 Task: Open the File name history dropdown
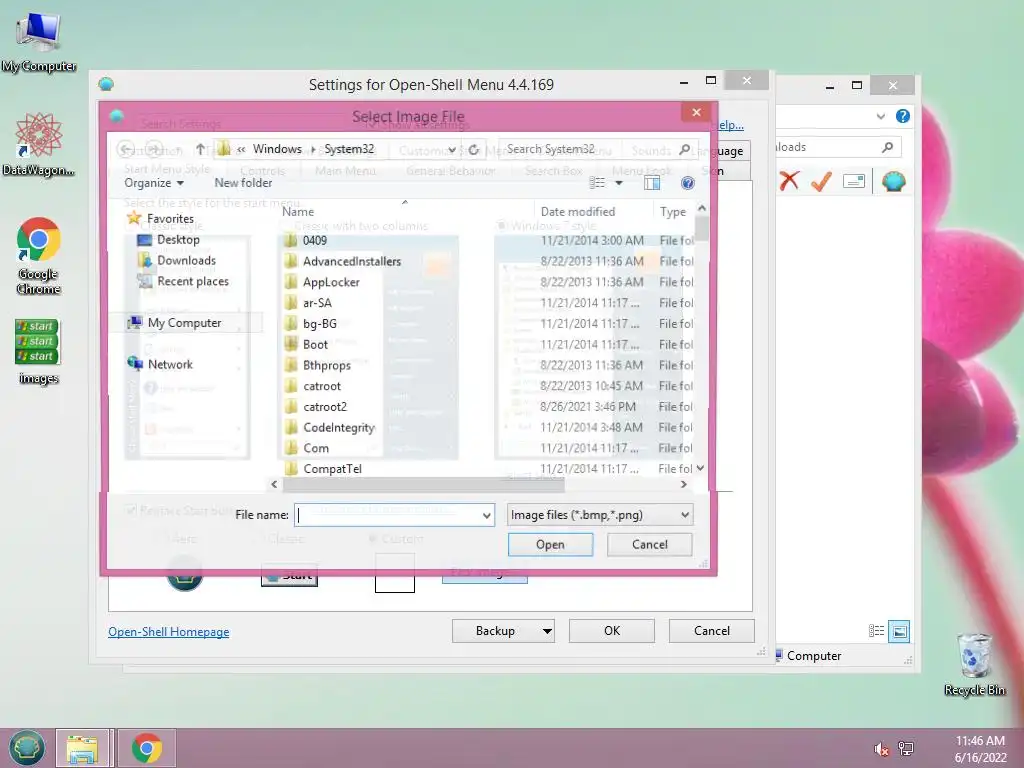[x=487, y=515]
